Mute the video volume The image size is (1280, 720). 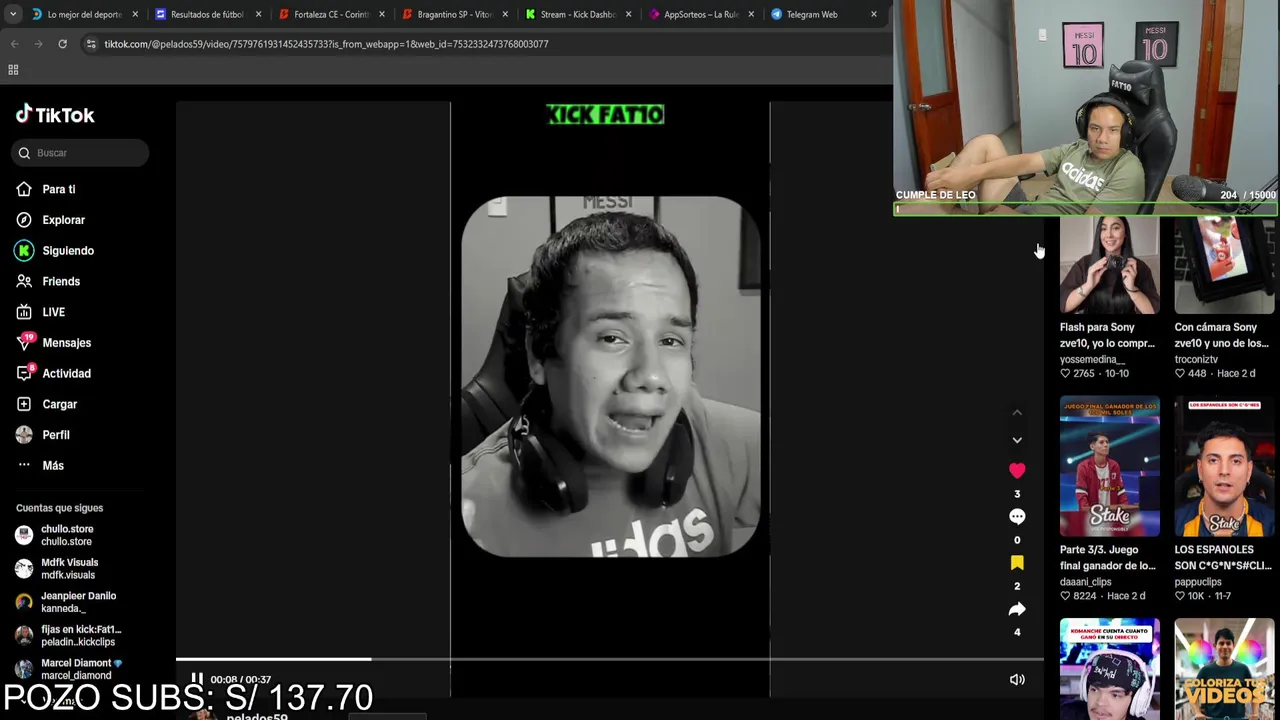pos(1017,680)
